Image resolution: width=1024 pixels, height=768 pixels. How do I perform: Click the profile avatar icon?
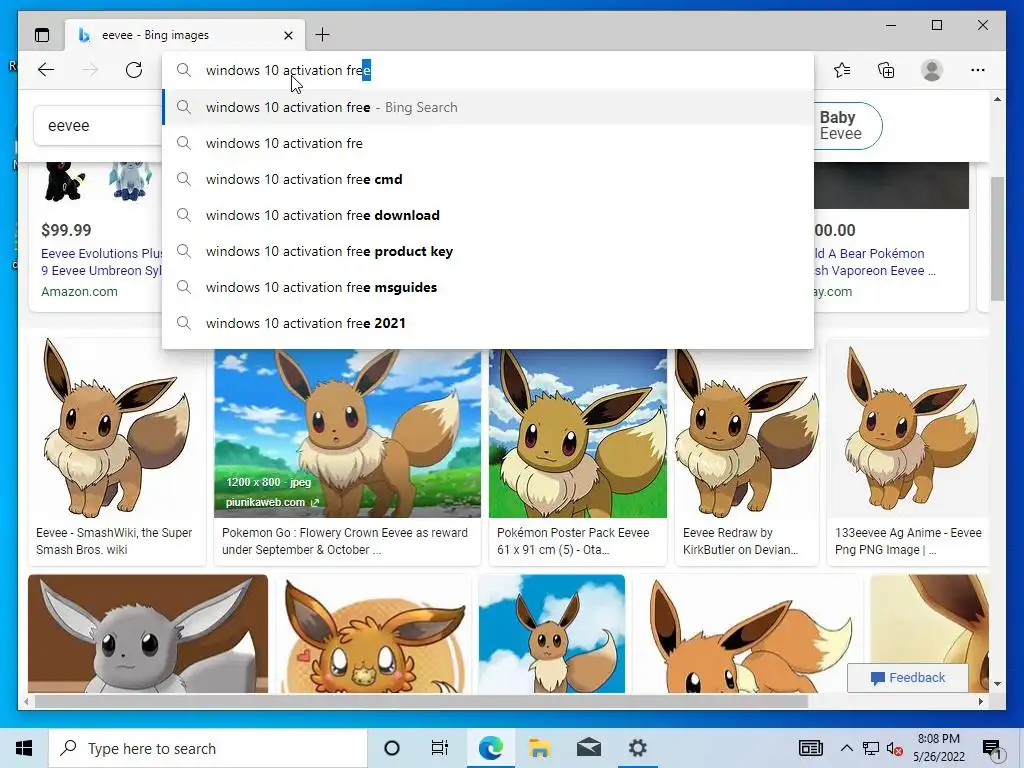click(x=932, y=70)
